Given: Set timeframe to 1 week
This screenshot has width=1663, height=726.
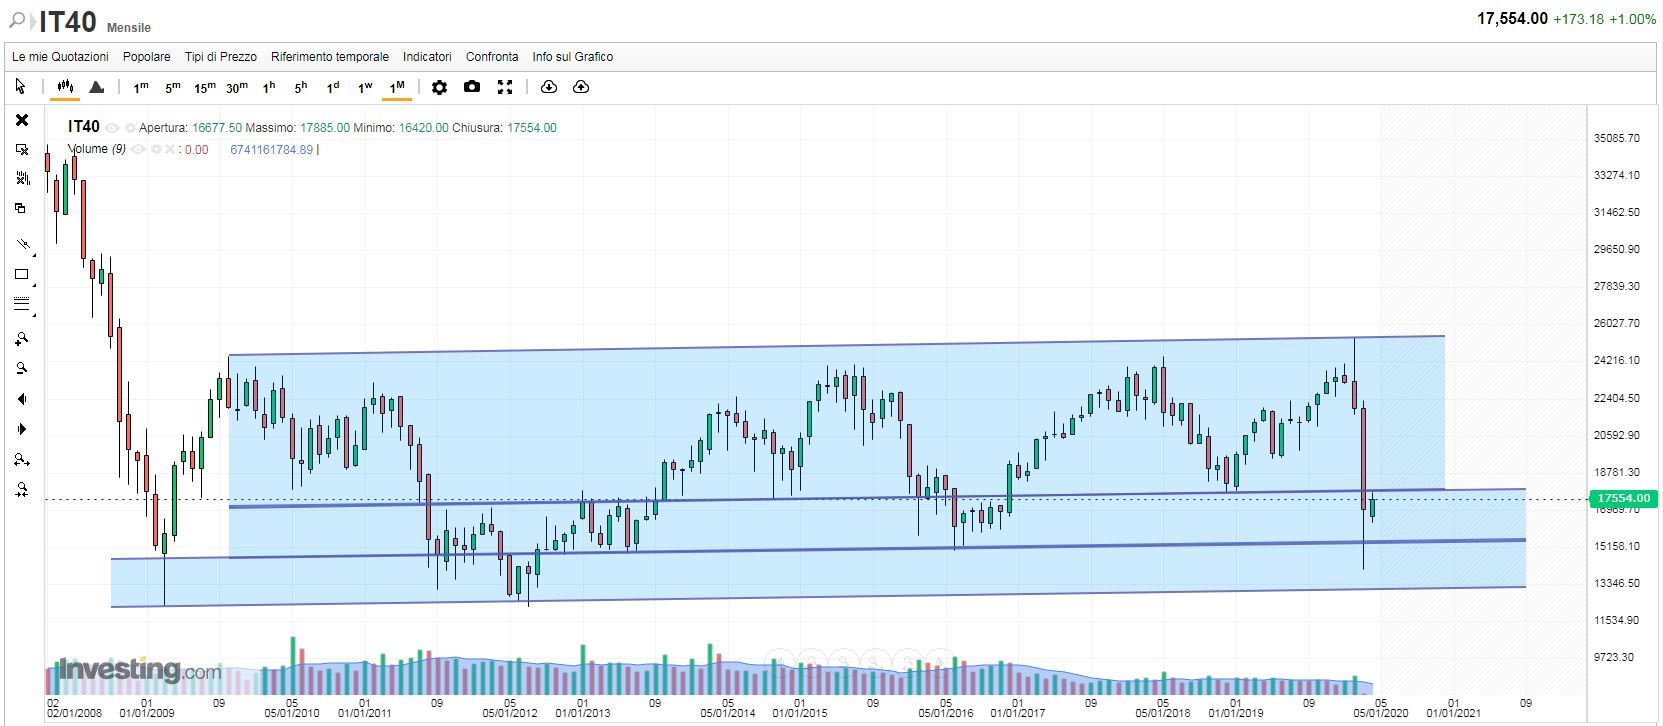Looking at the screenshot, I should pos(365,87).
